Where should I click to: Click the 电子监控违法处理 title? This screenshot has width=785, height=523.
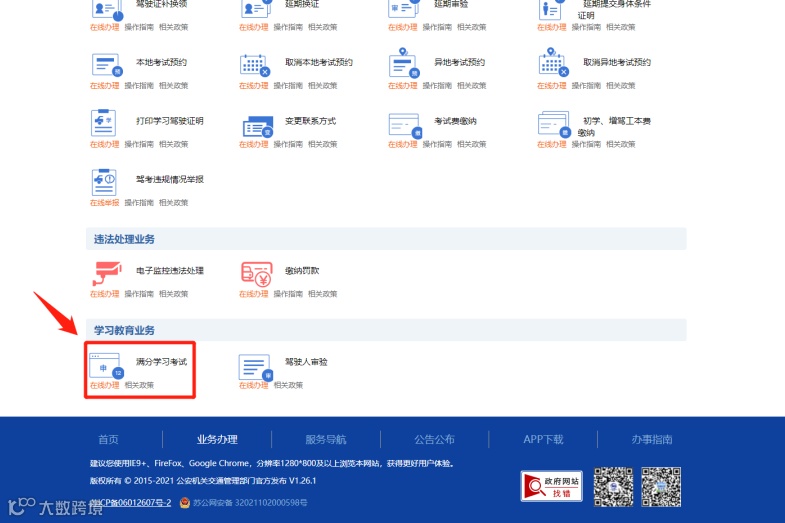[x=170, y=270]
